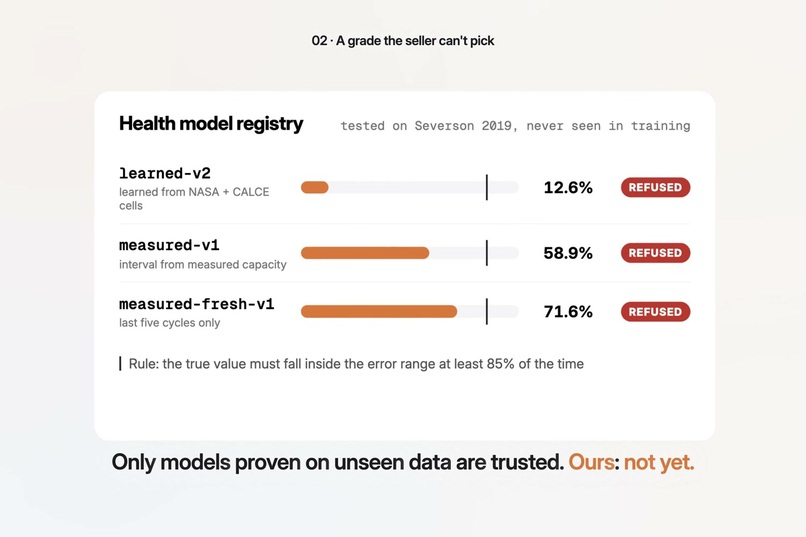Click the measured-fresh-v1 orange progress bar
The image size is (806, 537).
coord(379,311)
